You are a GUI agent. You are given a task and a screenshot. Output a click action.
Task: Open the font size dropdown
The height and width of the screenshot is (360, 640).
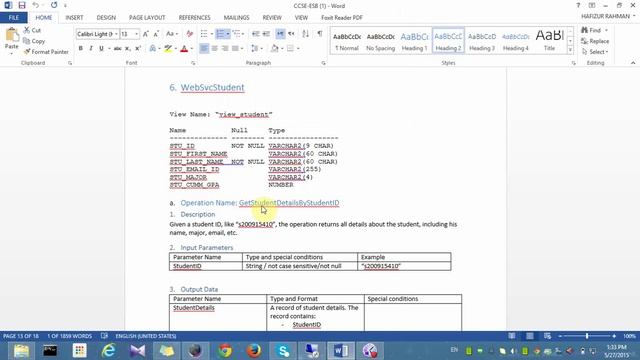click(x=136, y=34)
